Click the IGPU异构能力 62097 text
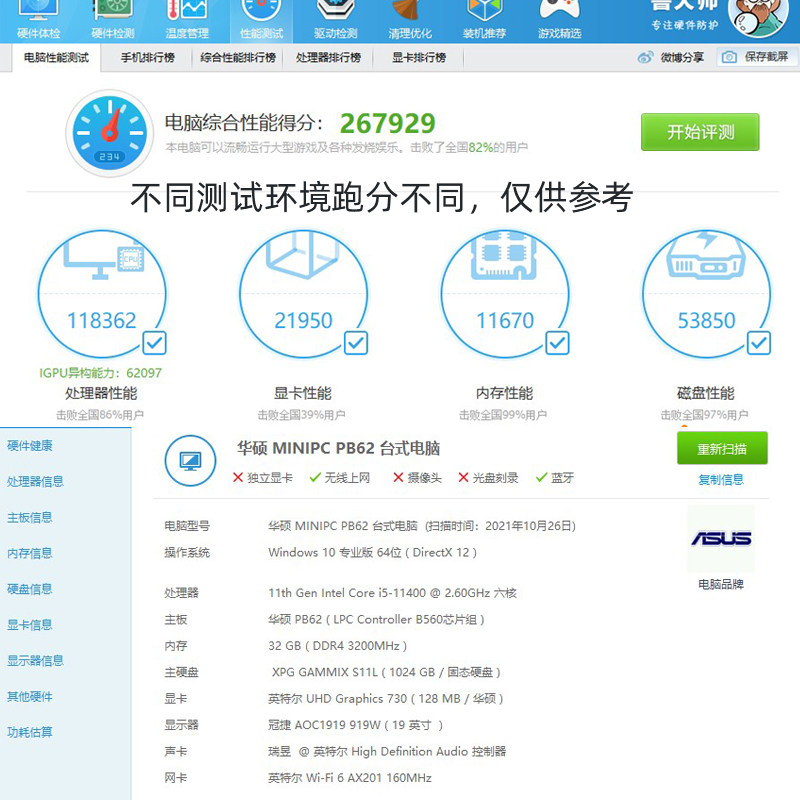 point(101,373)
